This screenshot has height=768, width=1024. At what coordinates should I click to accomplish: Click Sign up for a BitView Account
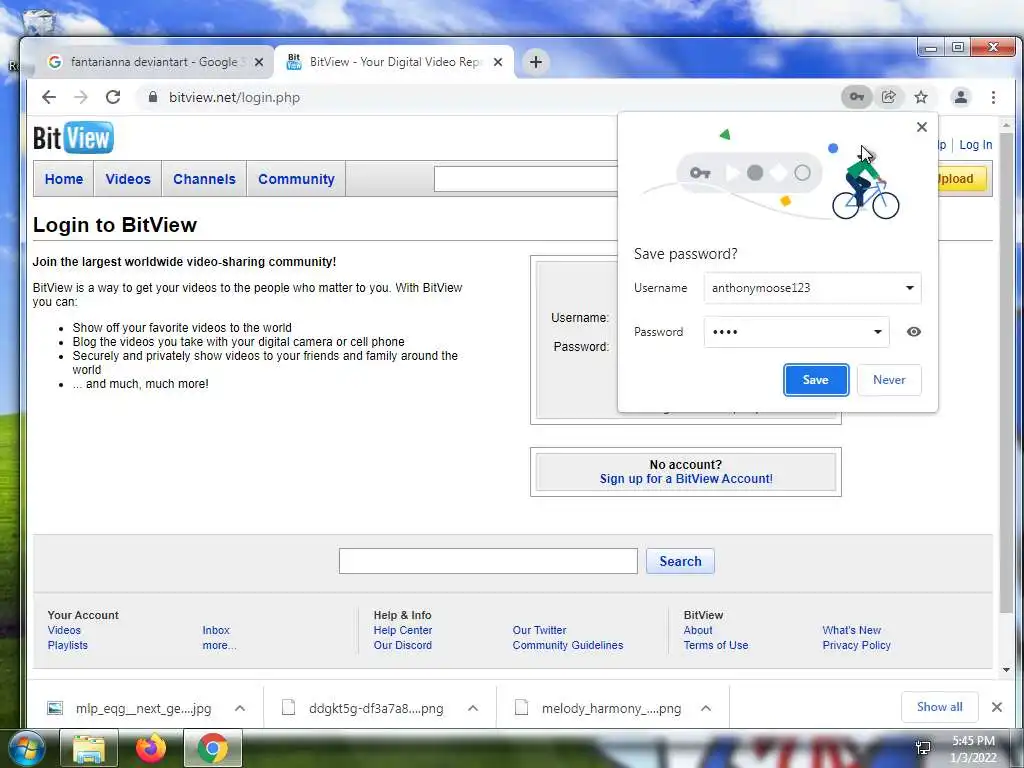686,479
